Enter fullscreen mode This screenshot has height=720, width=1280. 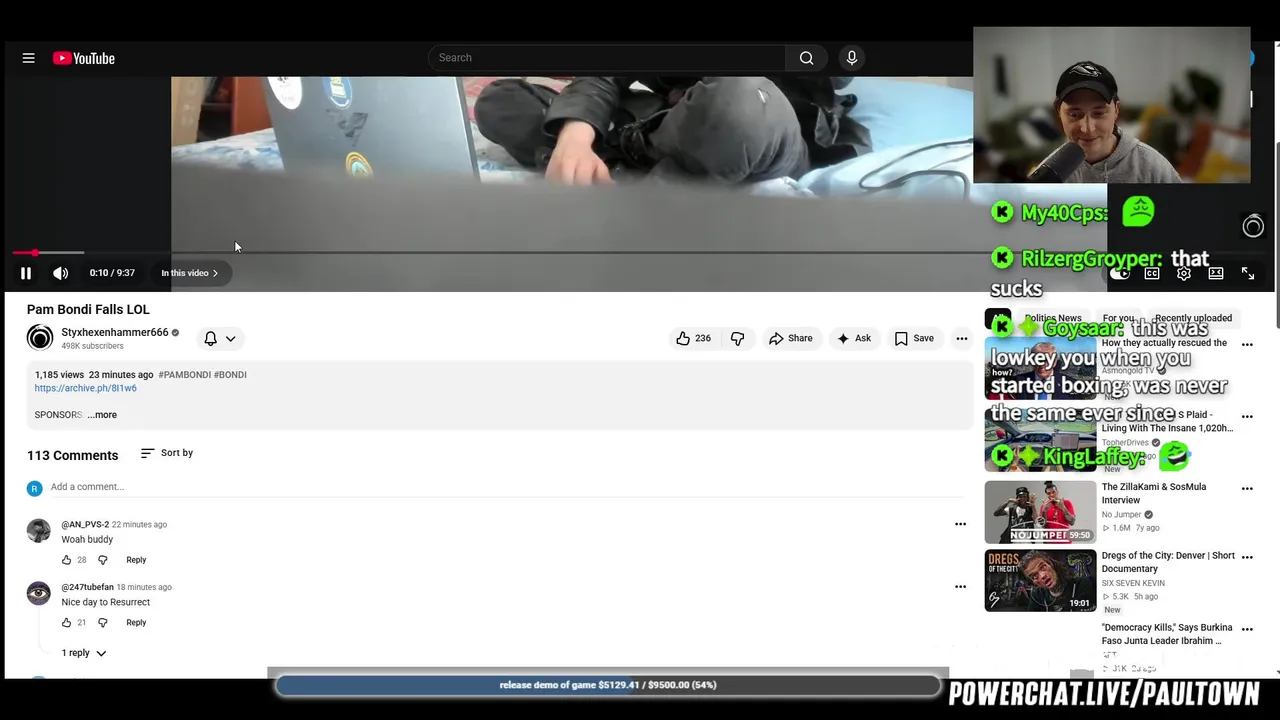(1248, 273)
